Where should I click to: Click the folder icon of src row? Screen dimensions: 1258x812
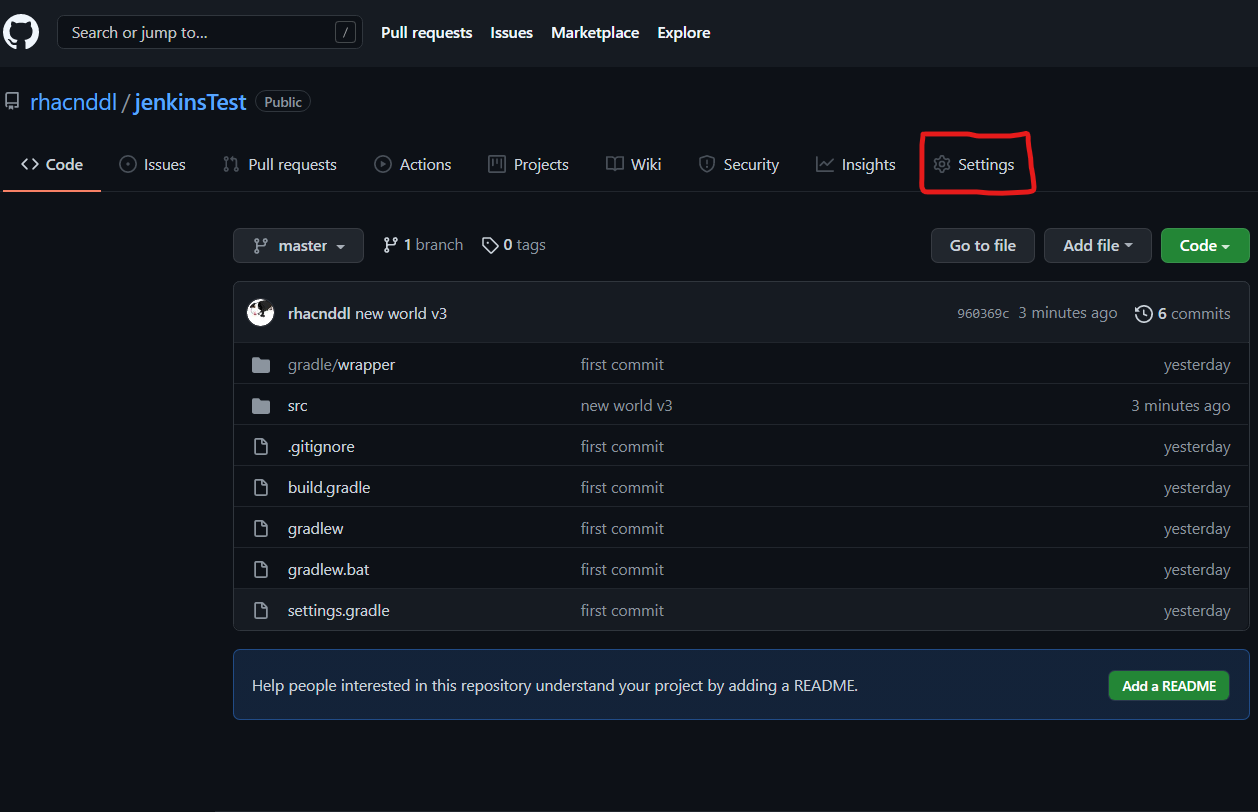[261, 406]
